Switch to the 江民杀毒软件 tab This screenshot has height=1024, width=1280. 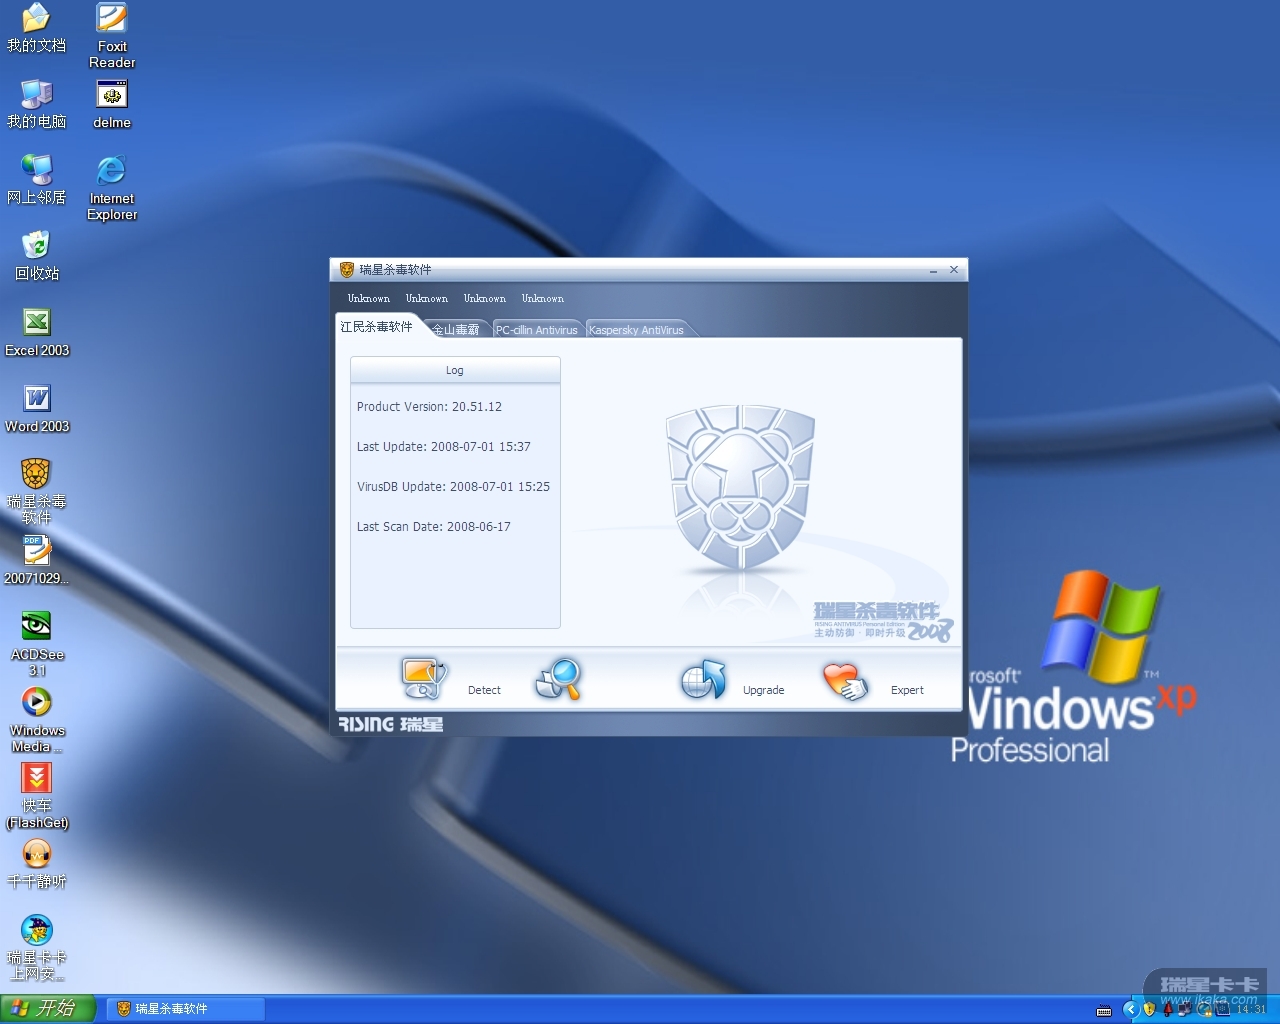coord(376,327)
